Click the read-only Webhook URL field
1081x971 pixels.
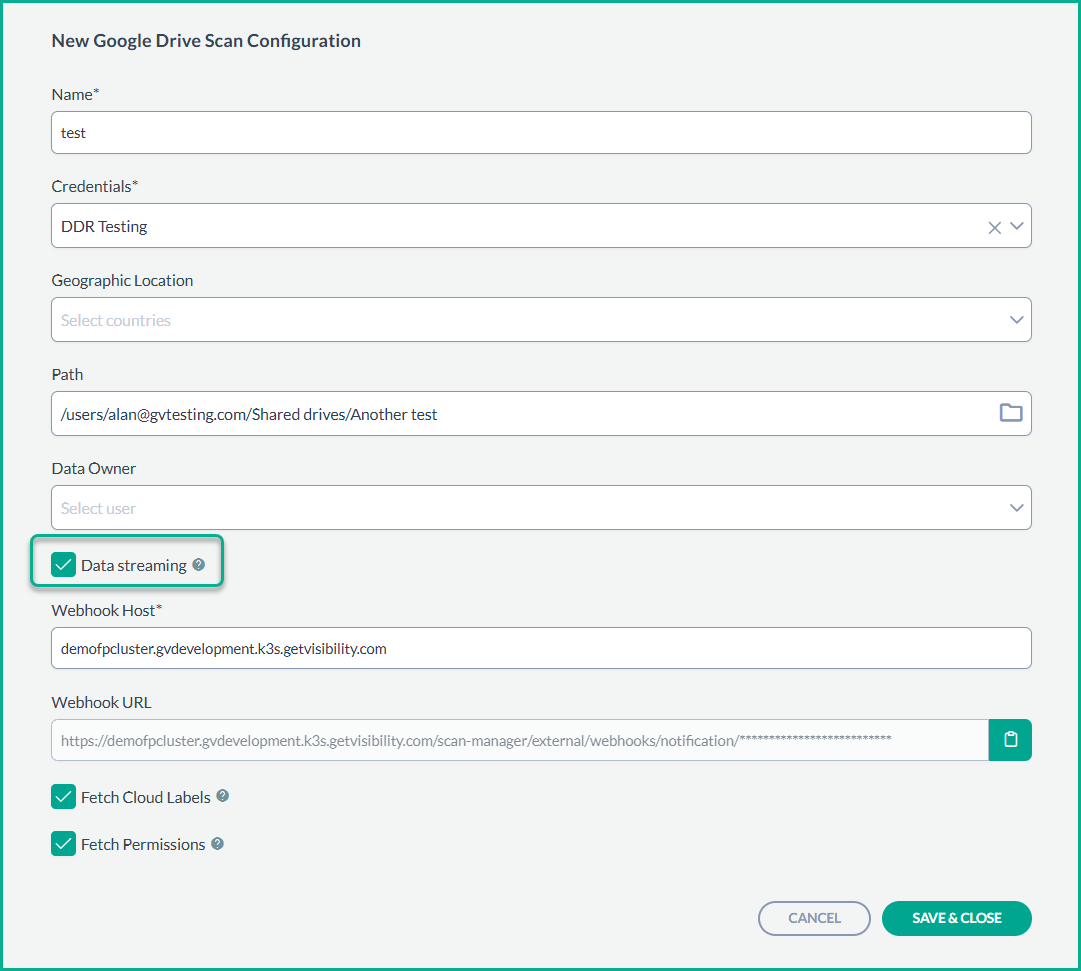pos(520,741)
